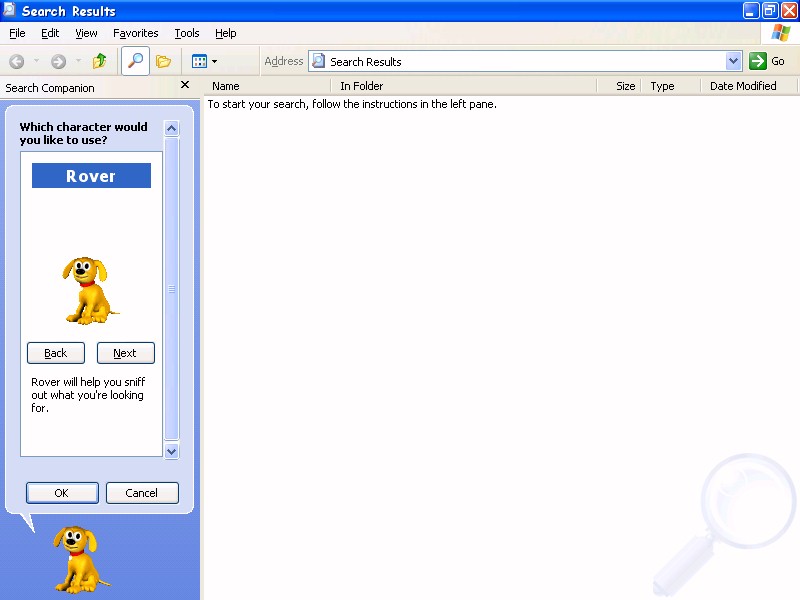Click Next to see another character
The width and height of the screenshot is (800, 600).
[126, 353]
